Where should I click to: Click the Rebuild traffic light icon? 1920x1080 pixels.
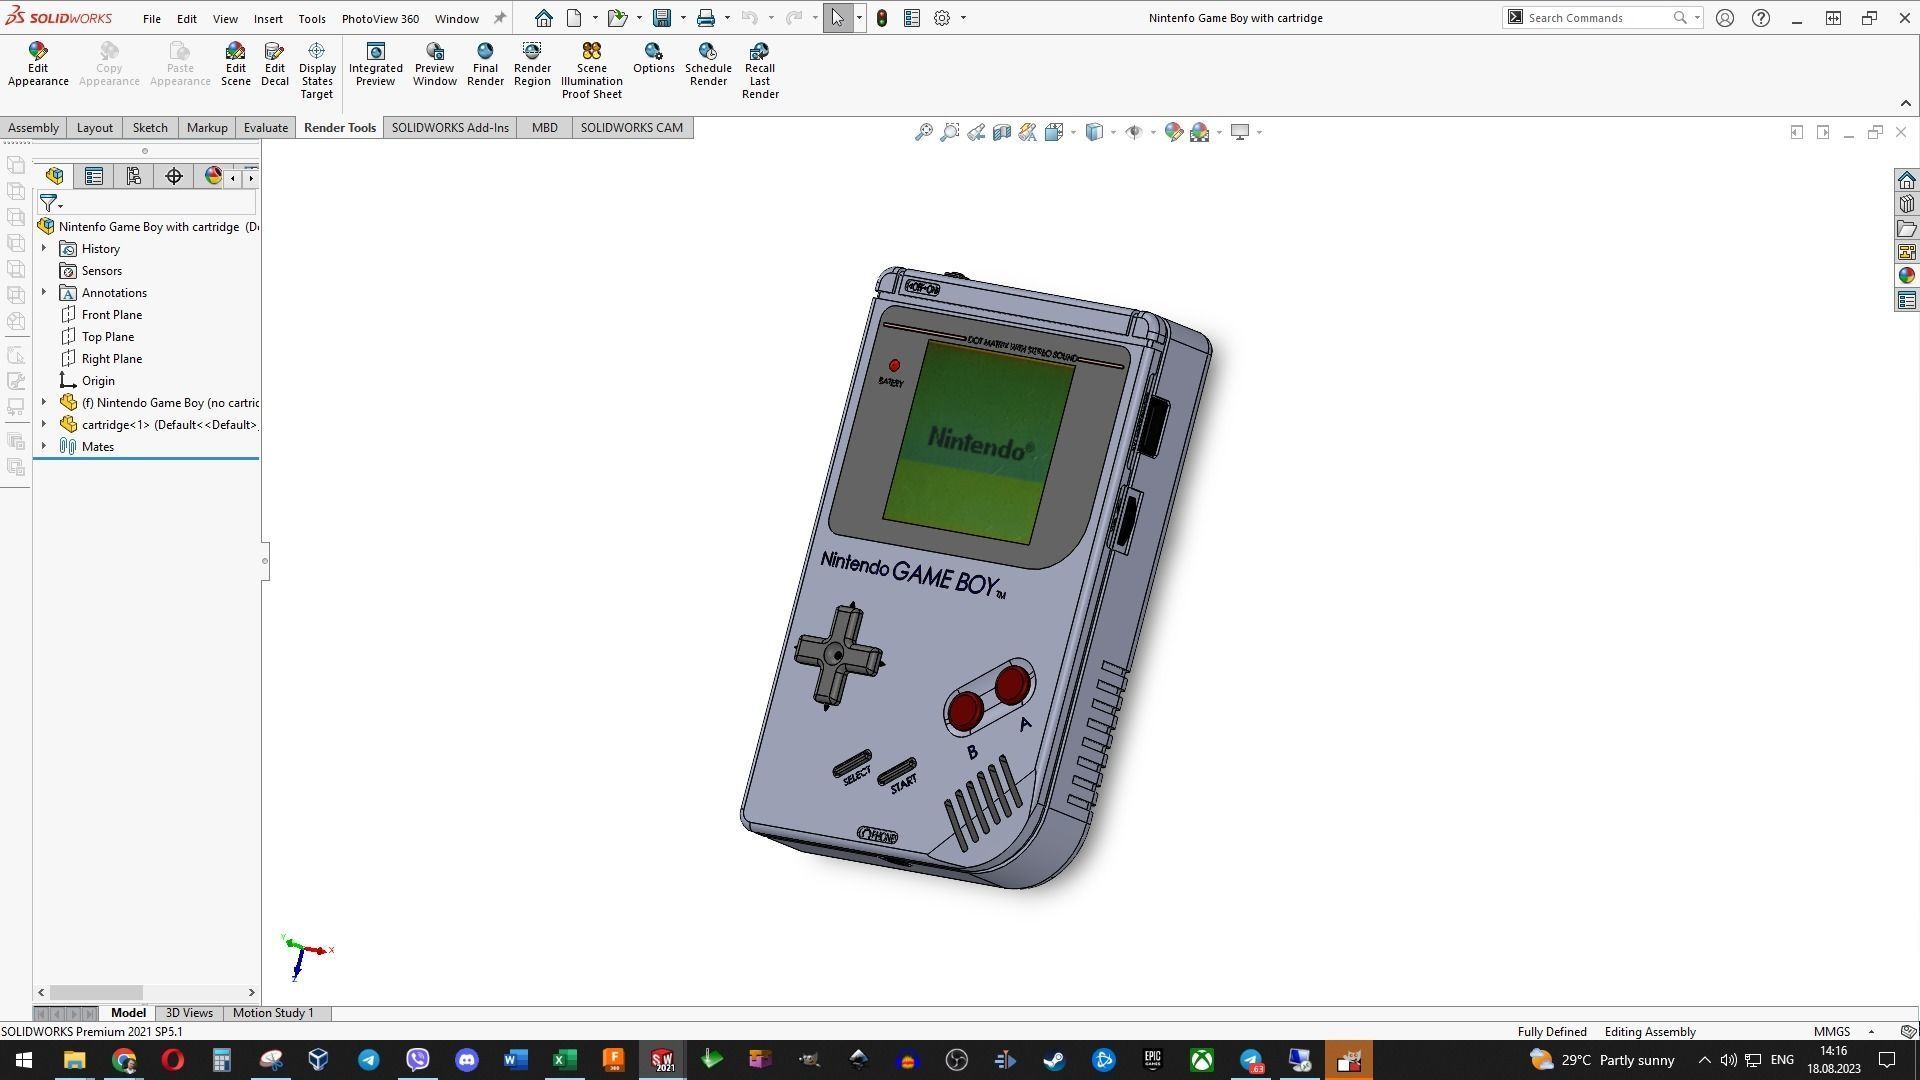pos(882,18)
